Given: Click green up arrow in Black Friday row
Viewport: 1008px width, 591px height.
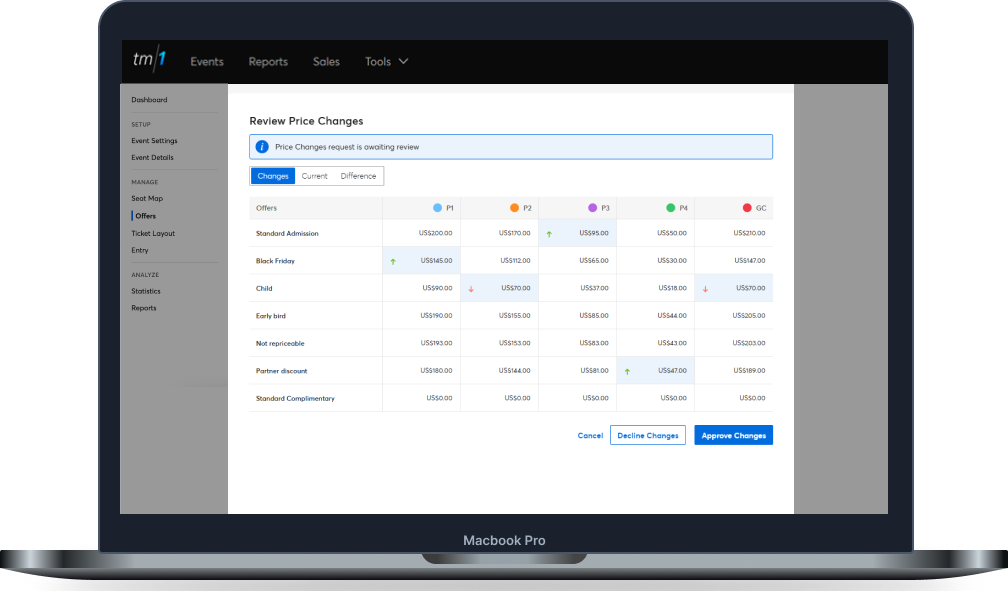Looking at the screenshot, I should [393, 261].
